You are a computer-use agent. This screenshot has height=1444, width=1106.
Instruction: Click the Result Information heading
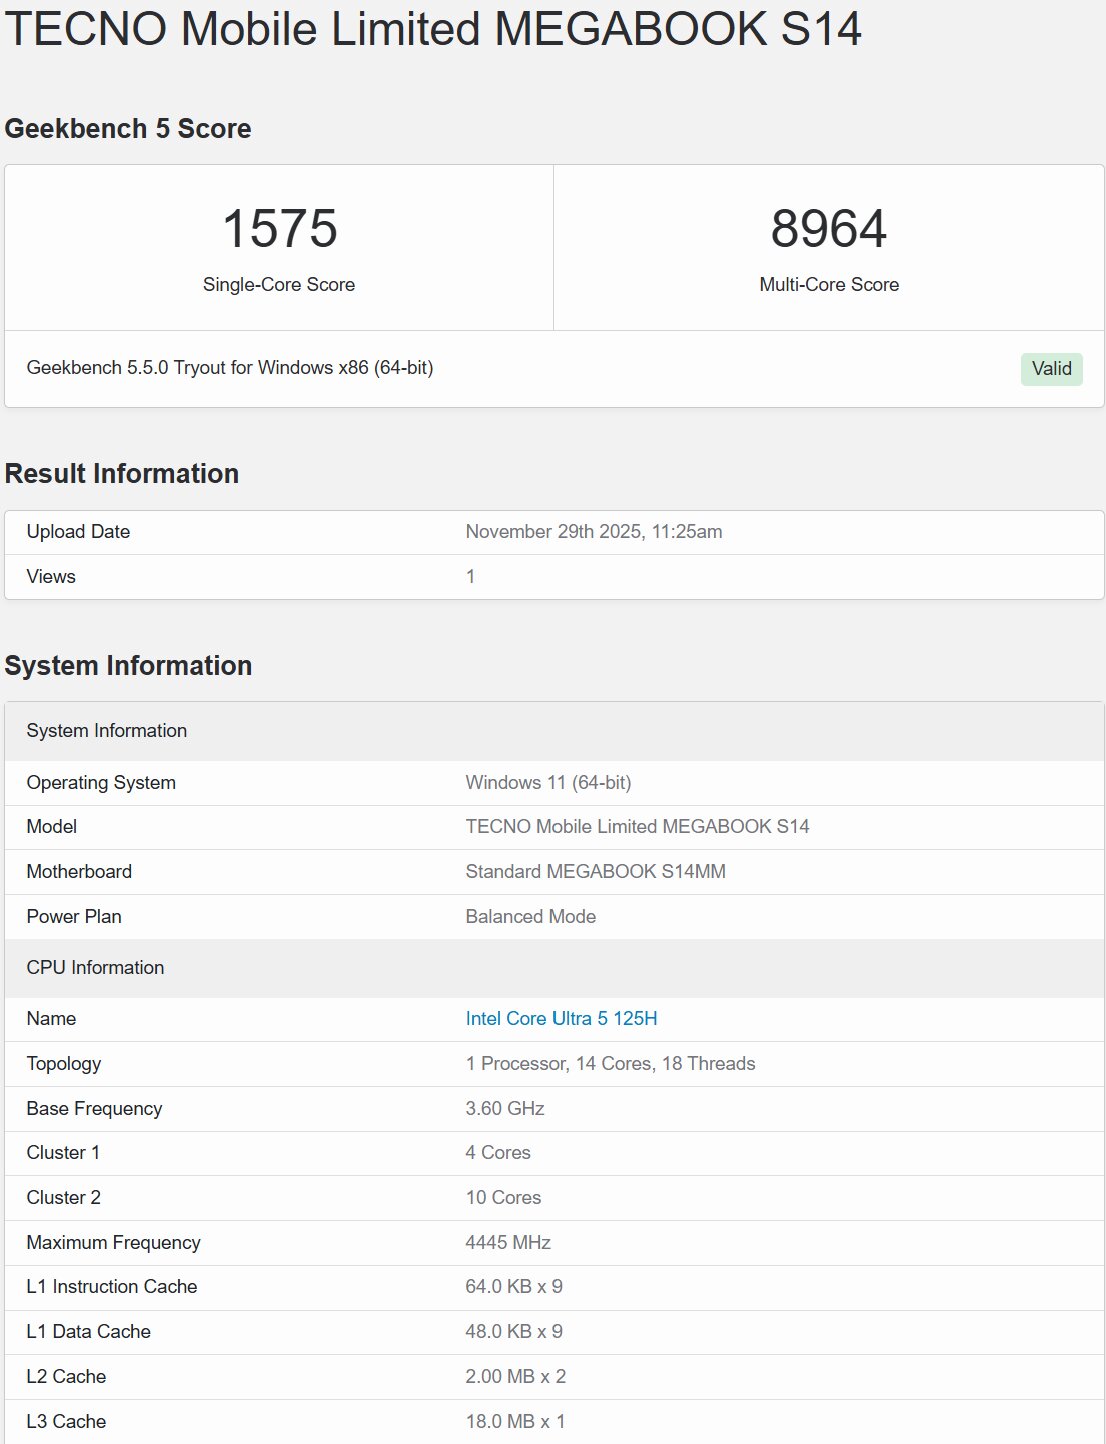tap(122, 474)
